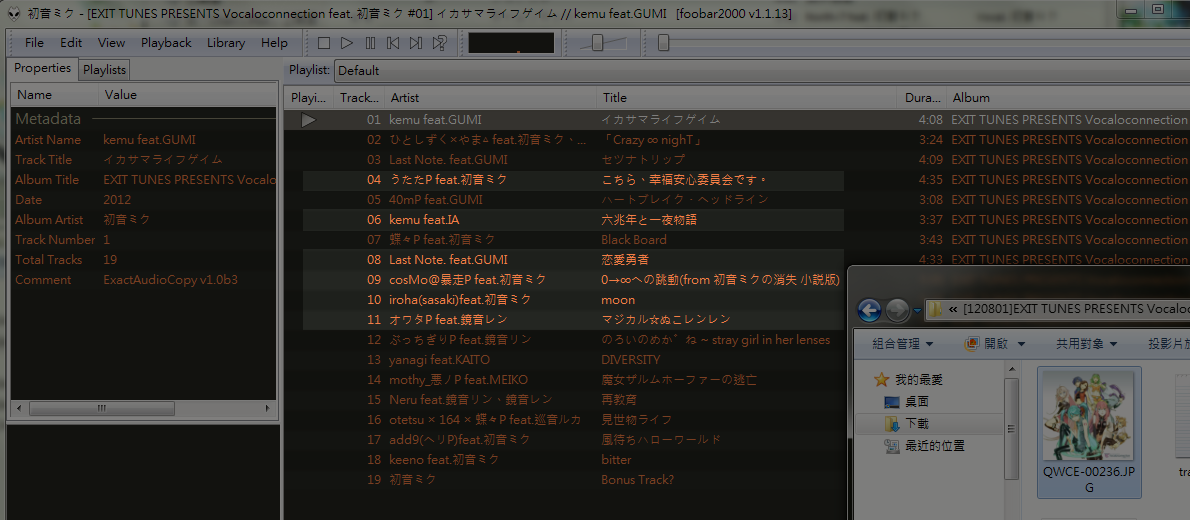
Task: Select the QWCE-00236.JPG thumbnail
Action: point(1089,433)
